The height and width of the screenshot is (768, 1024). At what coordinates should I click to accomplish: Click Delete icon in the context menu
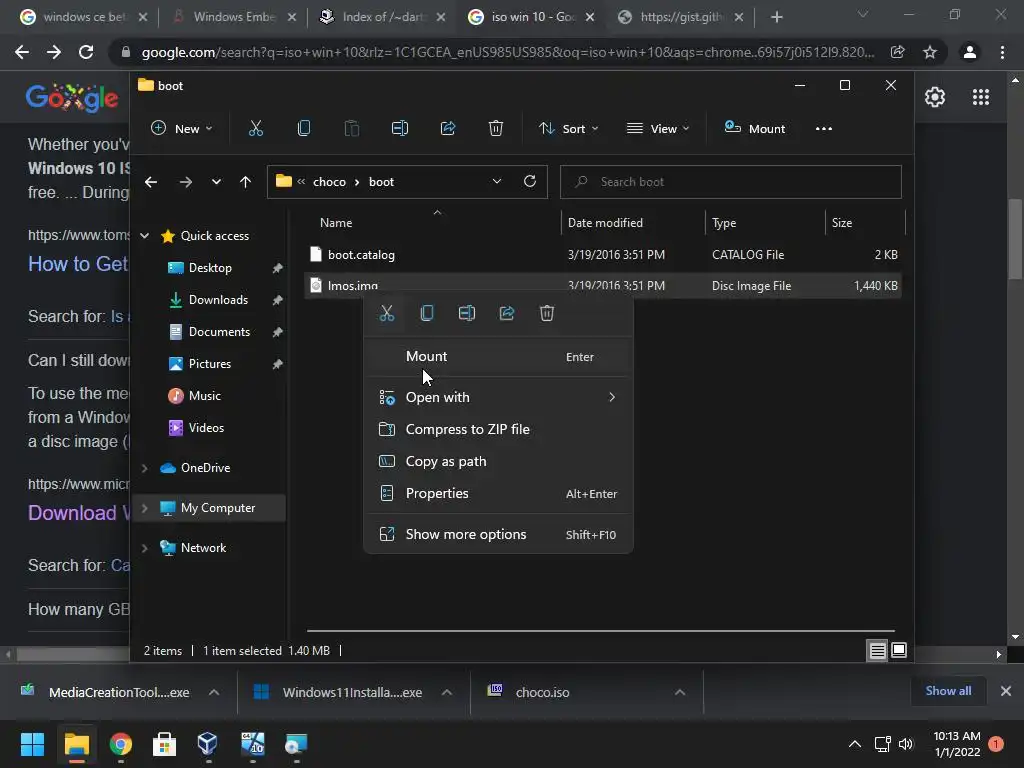click(547, 313)
